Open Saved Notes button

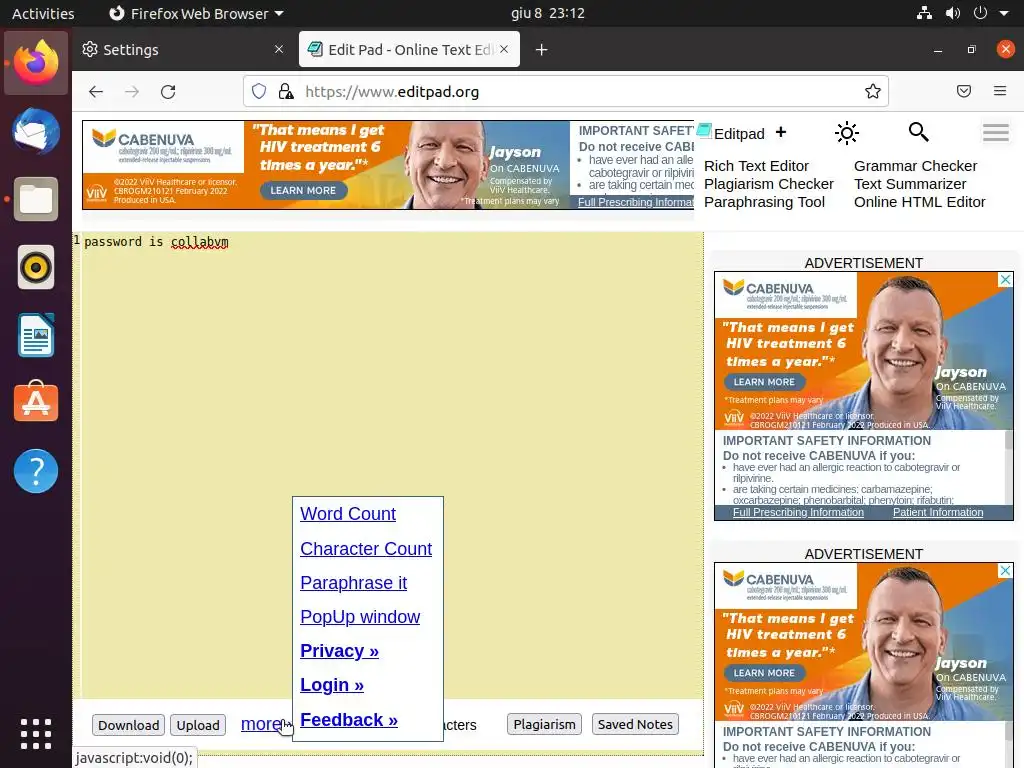click(x=635, y=724)
